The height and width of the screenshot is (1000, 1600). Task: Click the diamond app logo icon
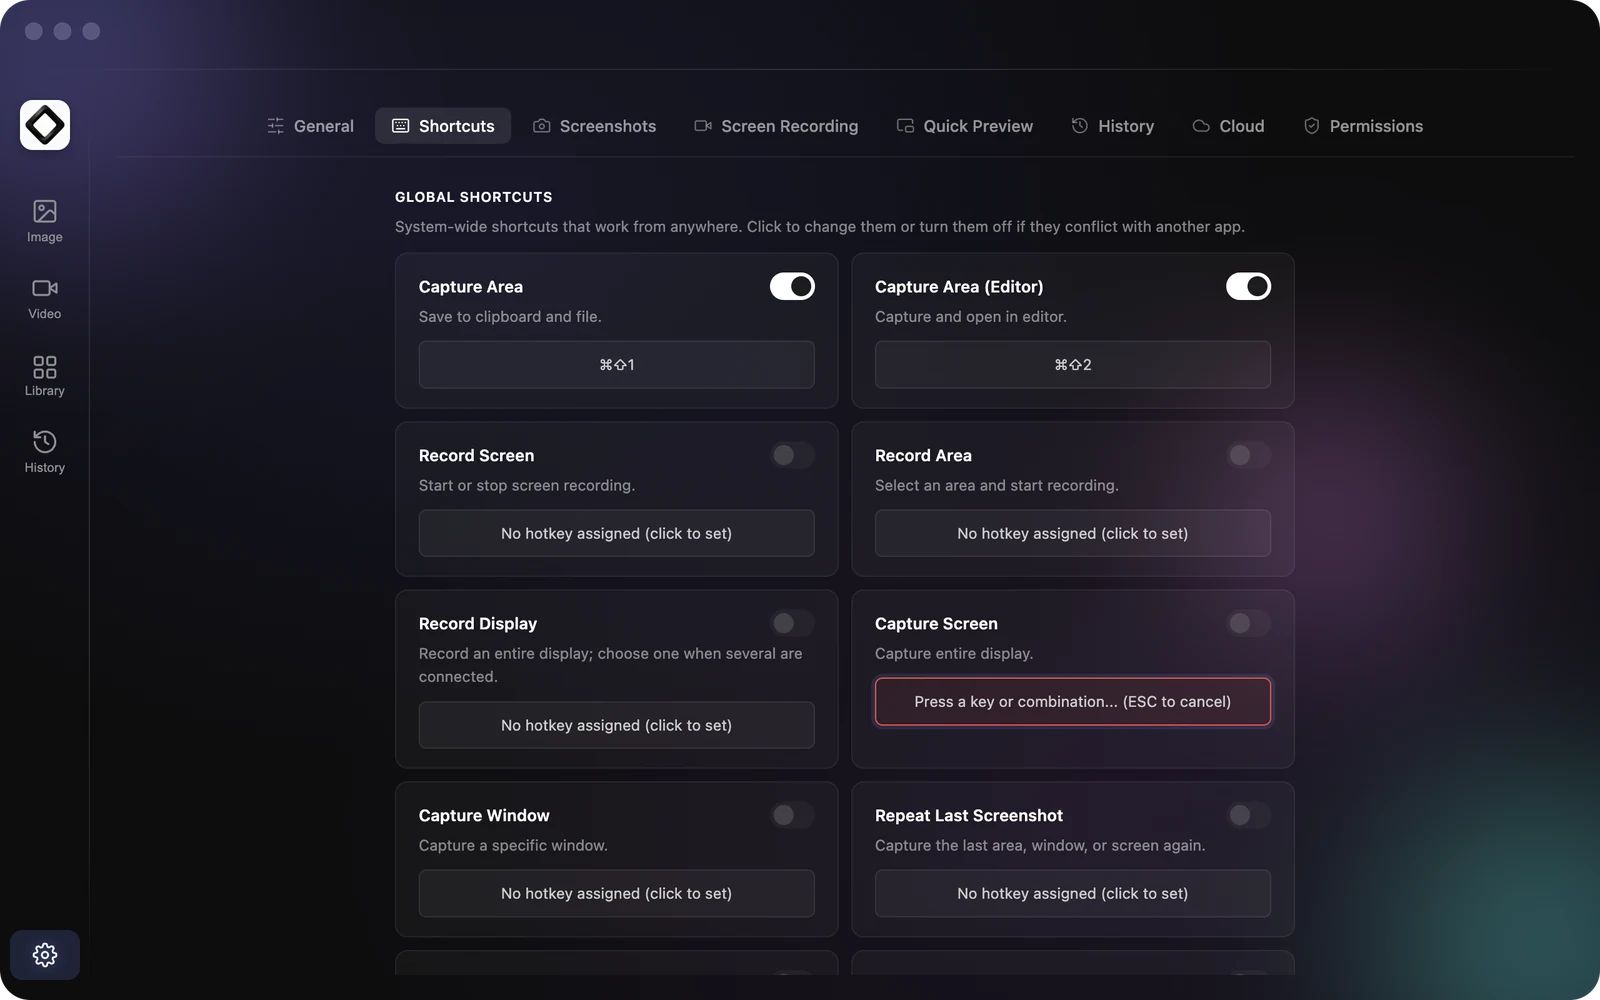(x=45, y=125)
